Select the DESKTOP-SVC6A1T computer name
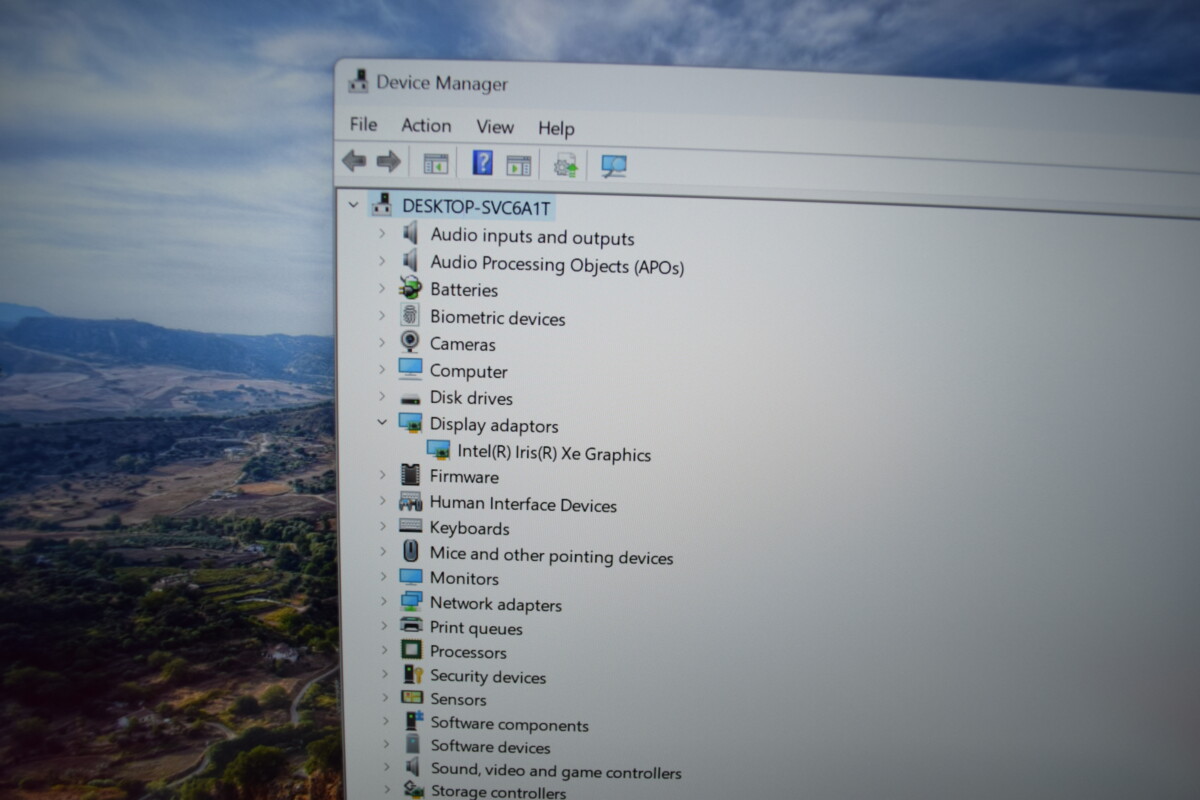The image size is (1200, 800). point(476,207)
